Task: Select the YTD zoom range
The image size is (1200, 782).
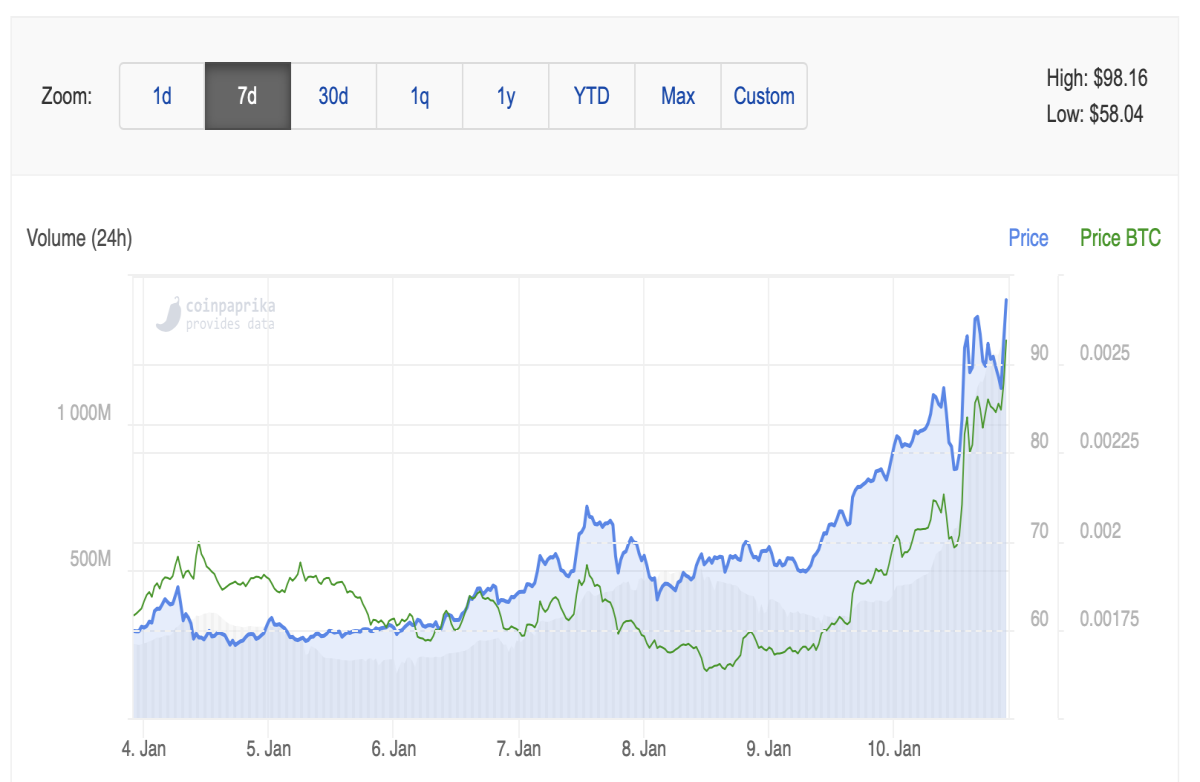Action: (592, 96)
